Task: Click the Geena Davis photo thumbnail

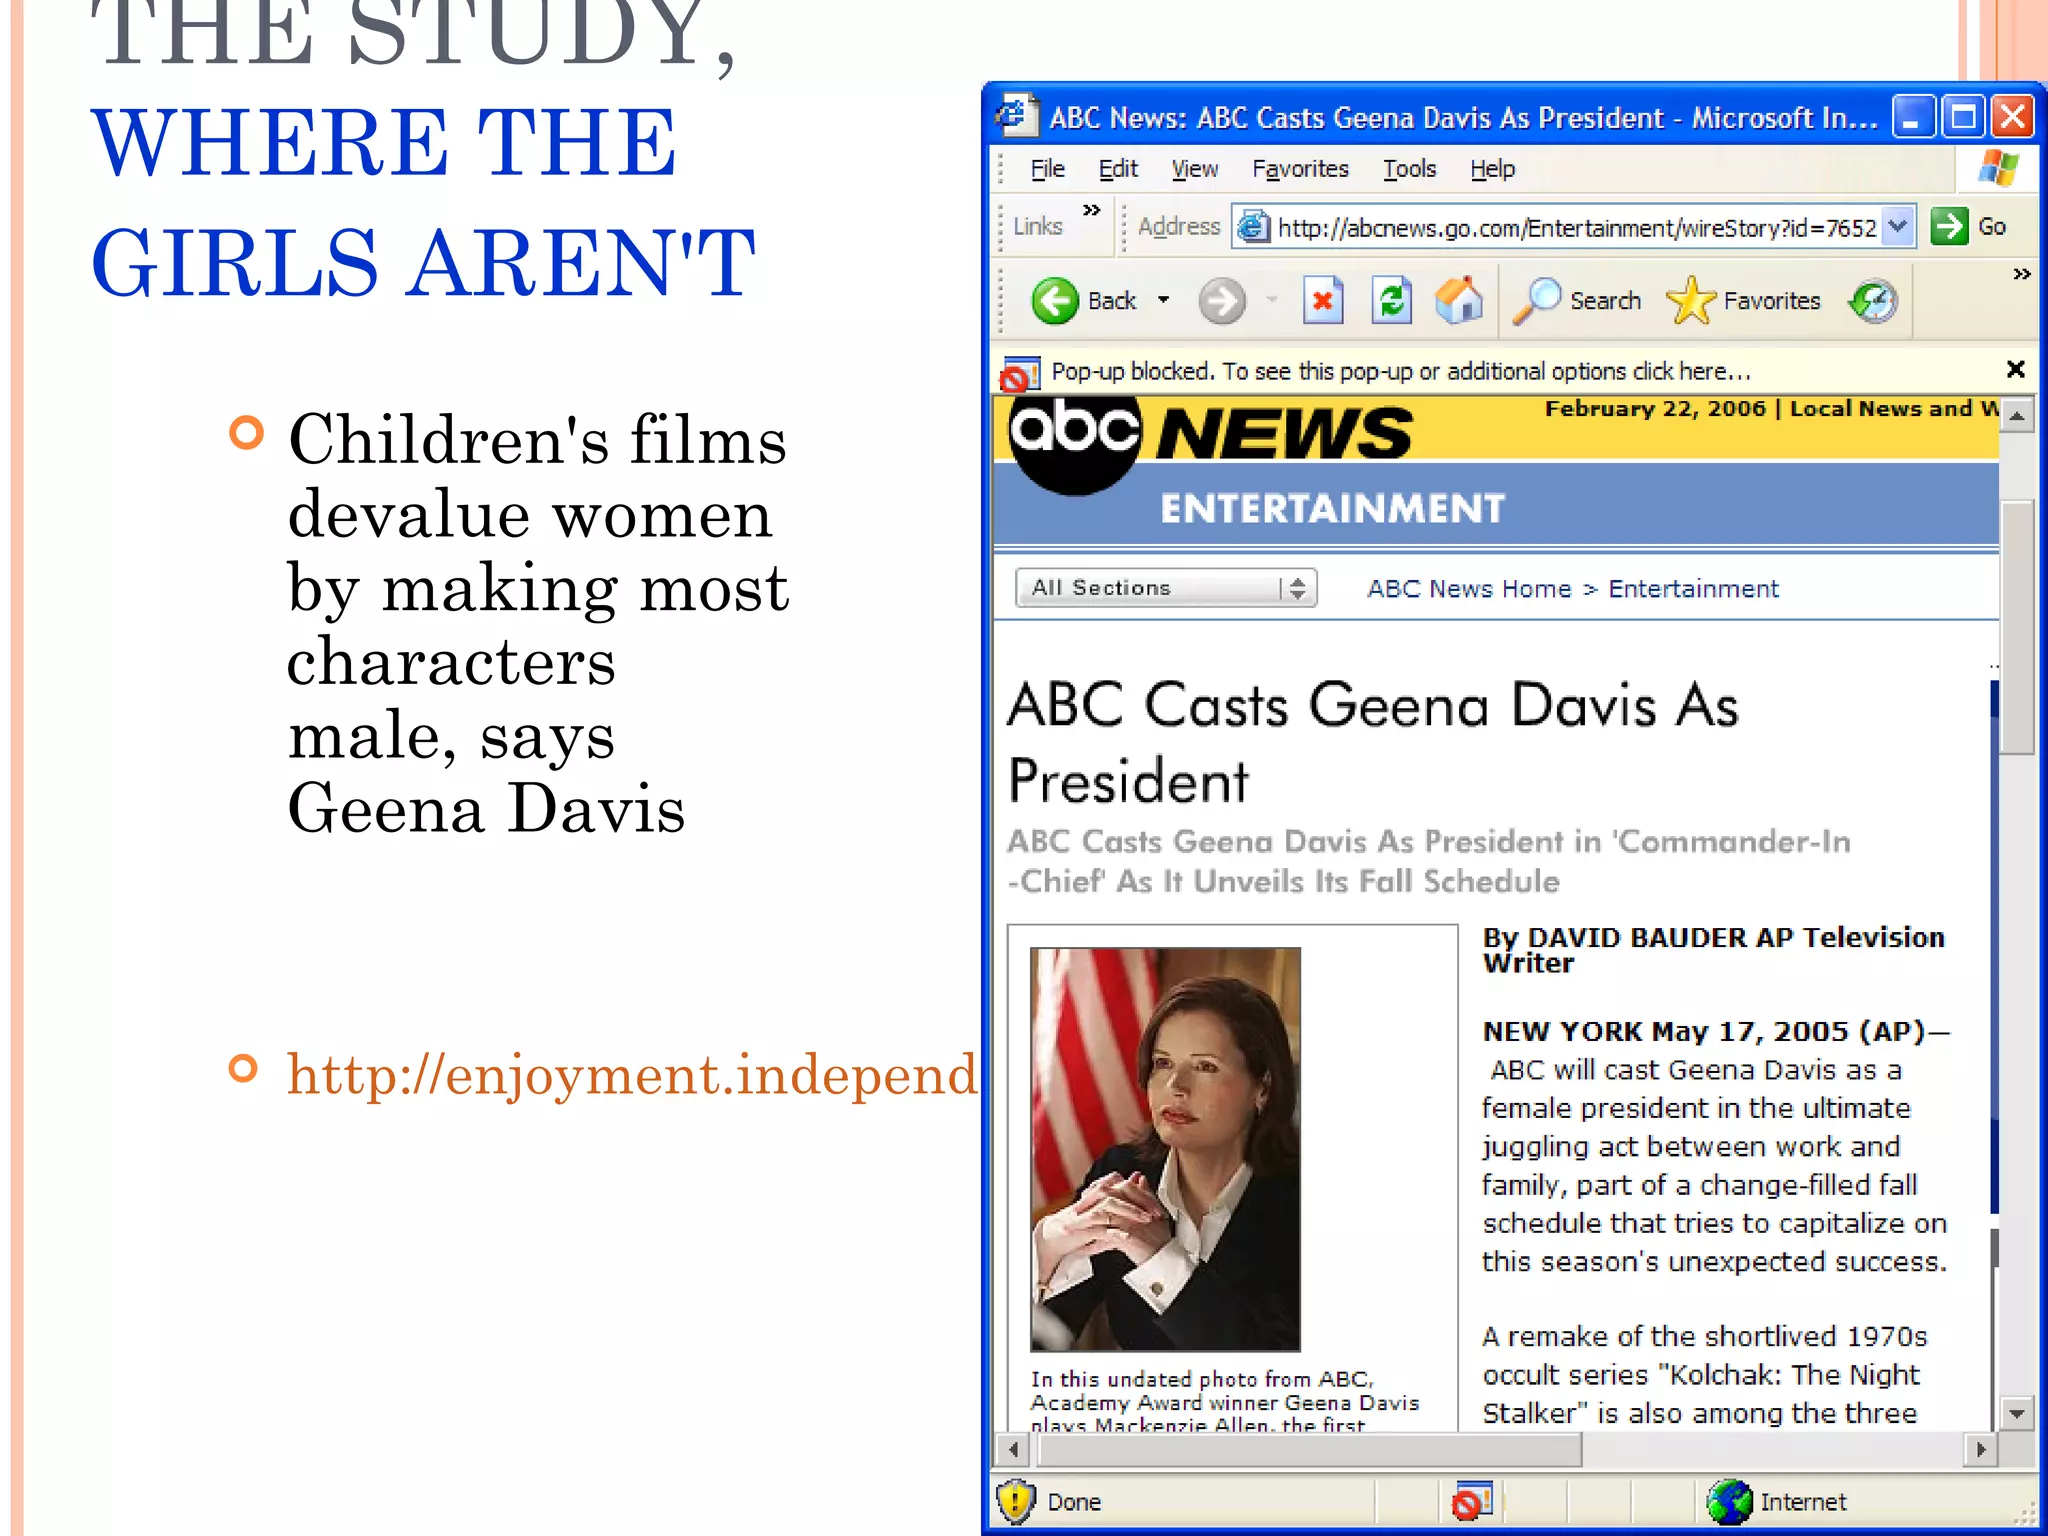Action: point(1165,1149)
